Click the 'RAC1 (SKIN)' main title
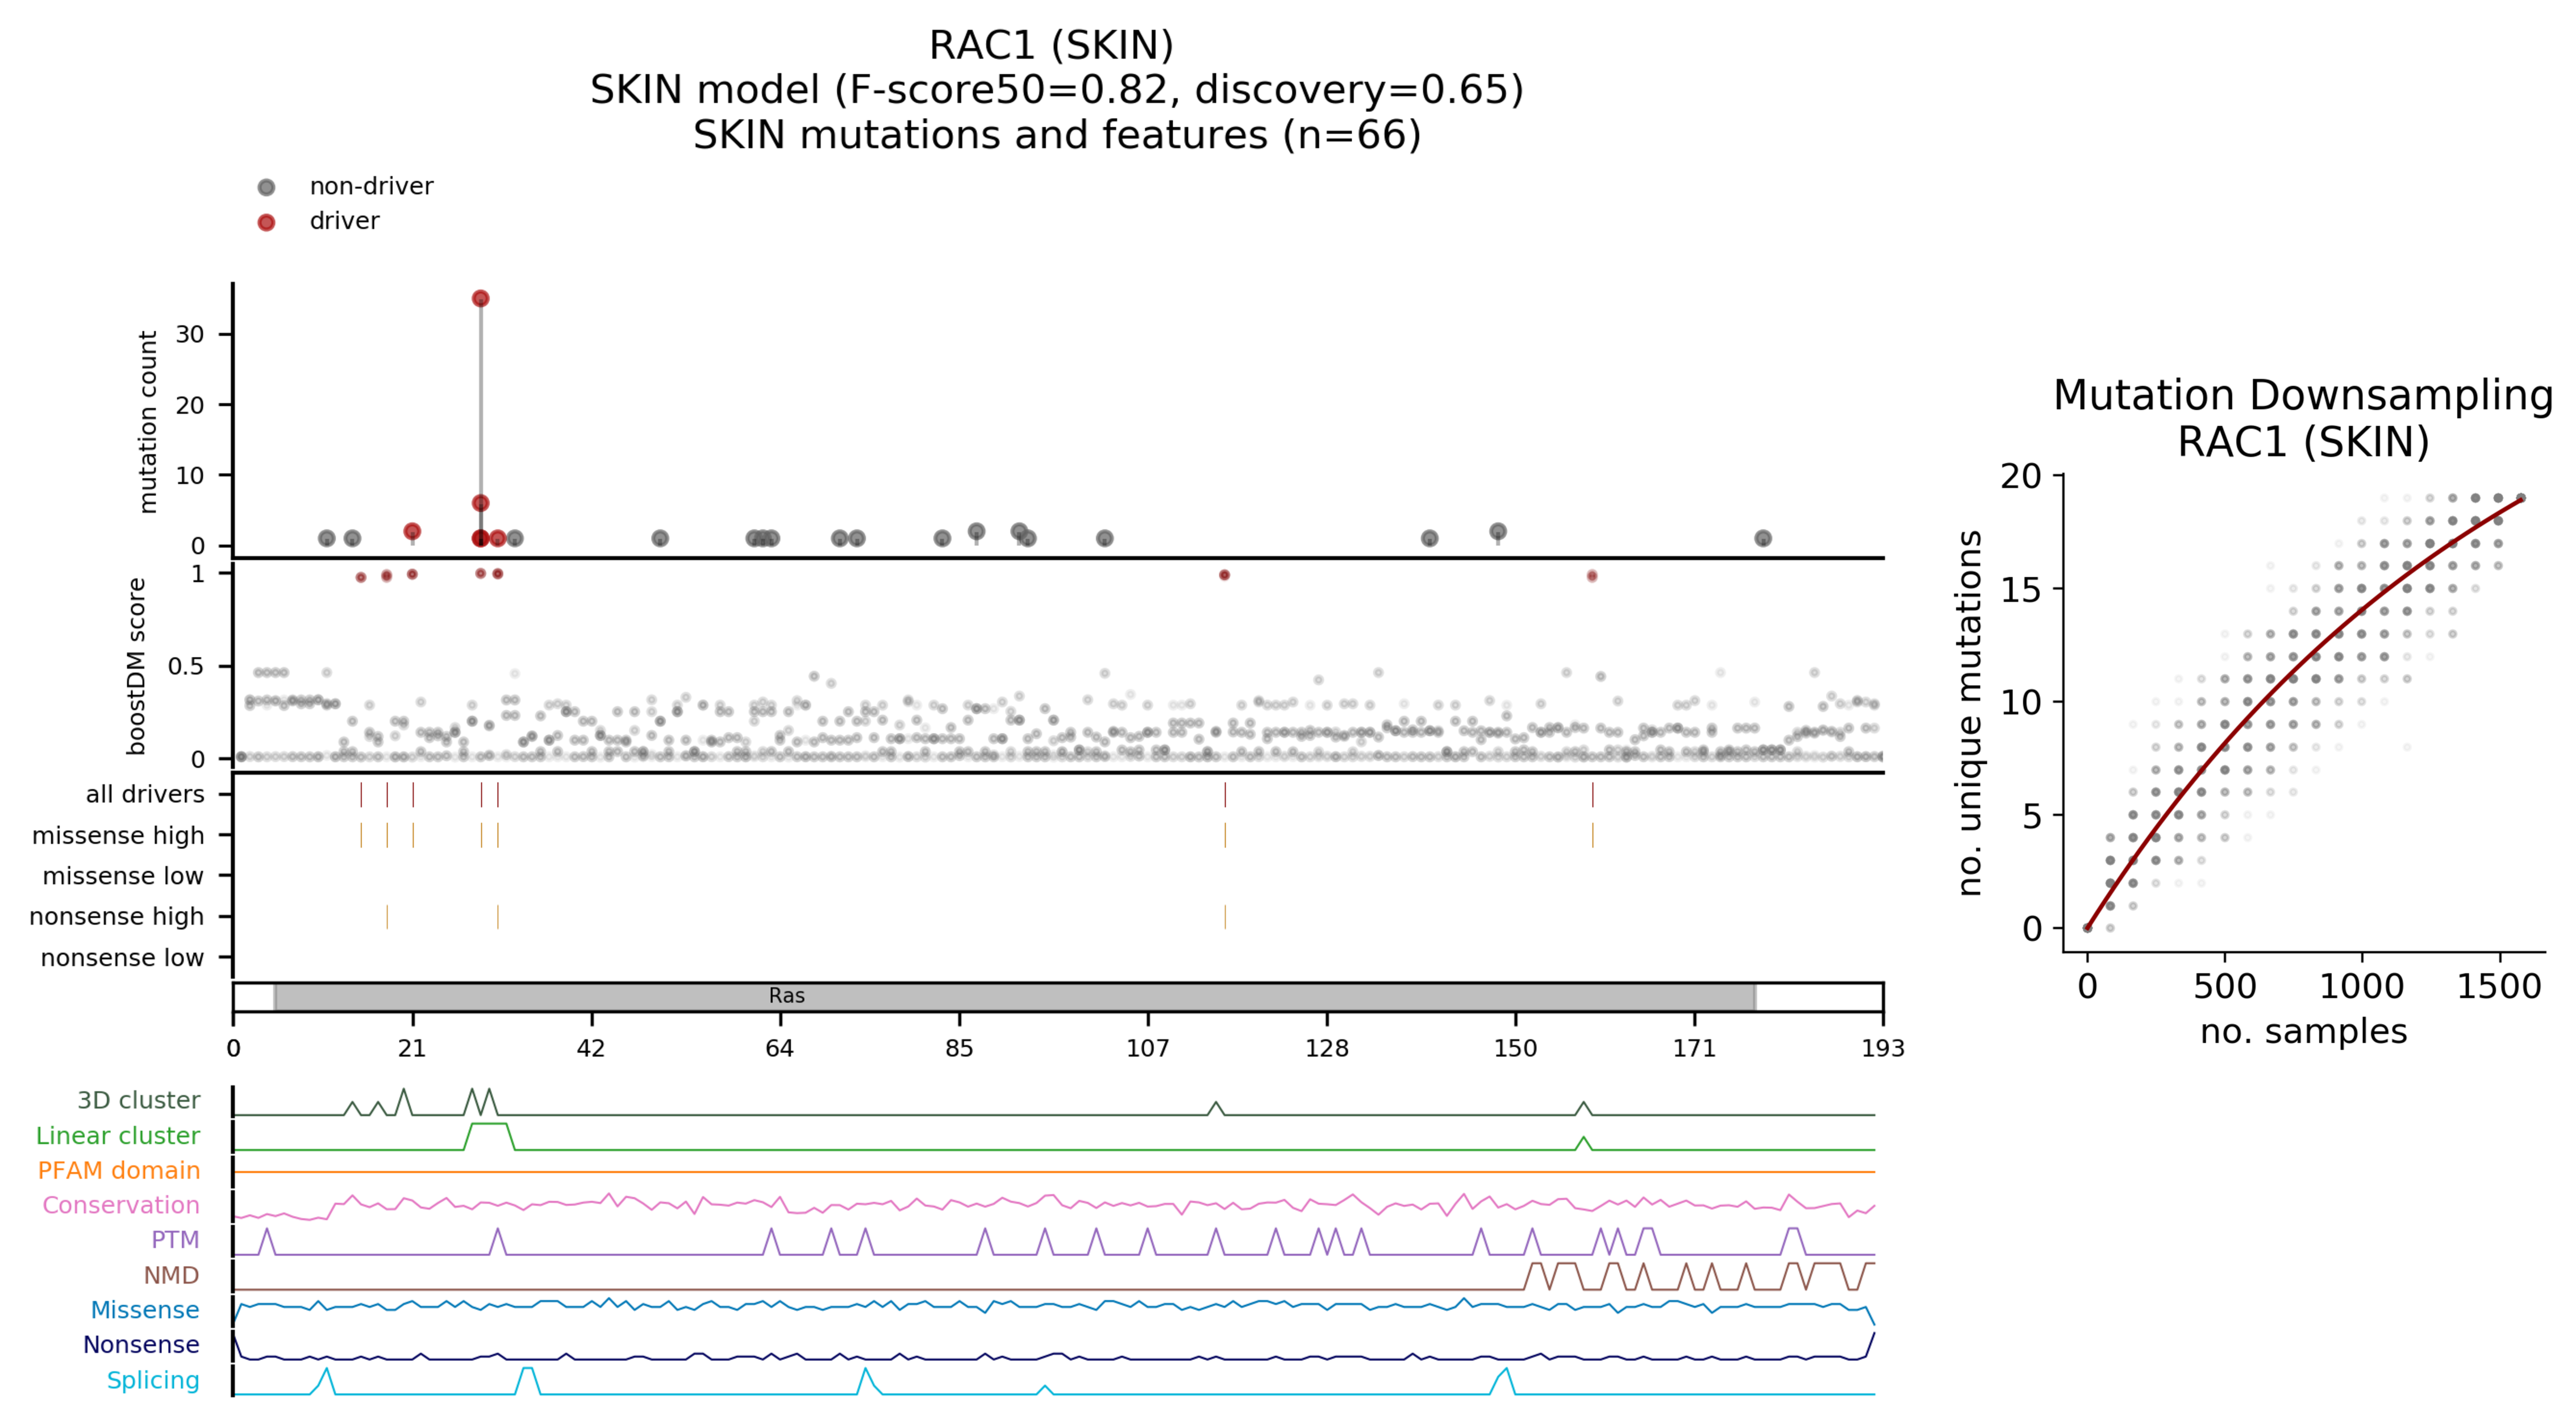This screenshot has height=1428, width=2576. [1051, 45]
